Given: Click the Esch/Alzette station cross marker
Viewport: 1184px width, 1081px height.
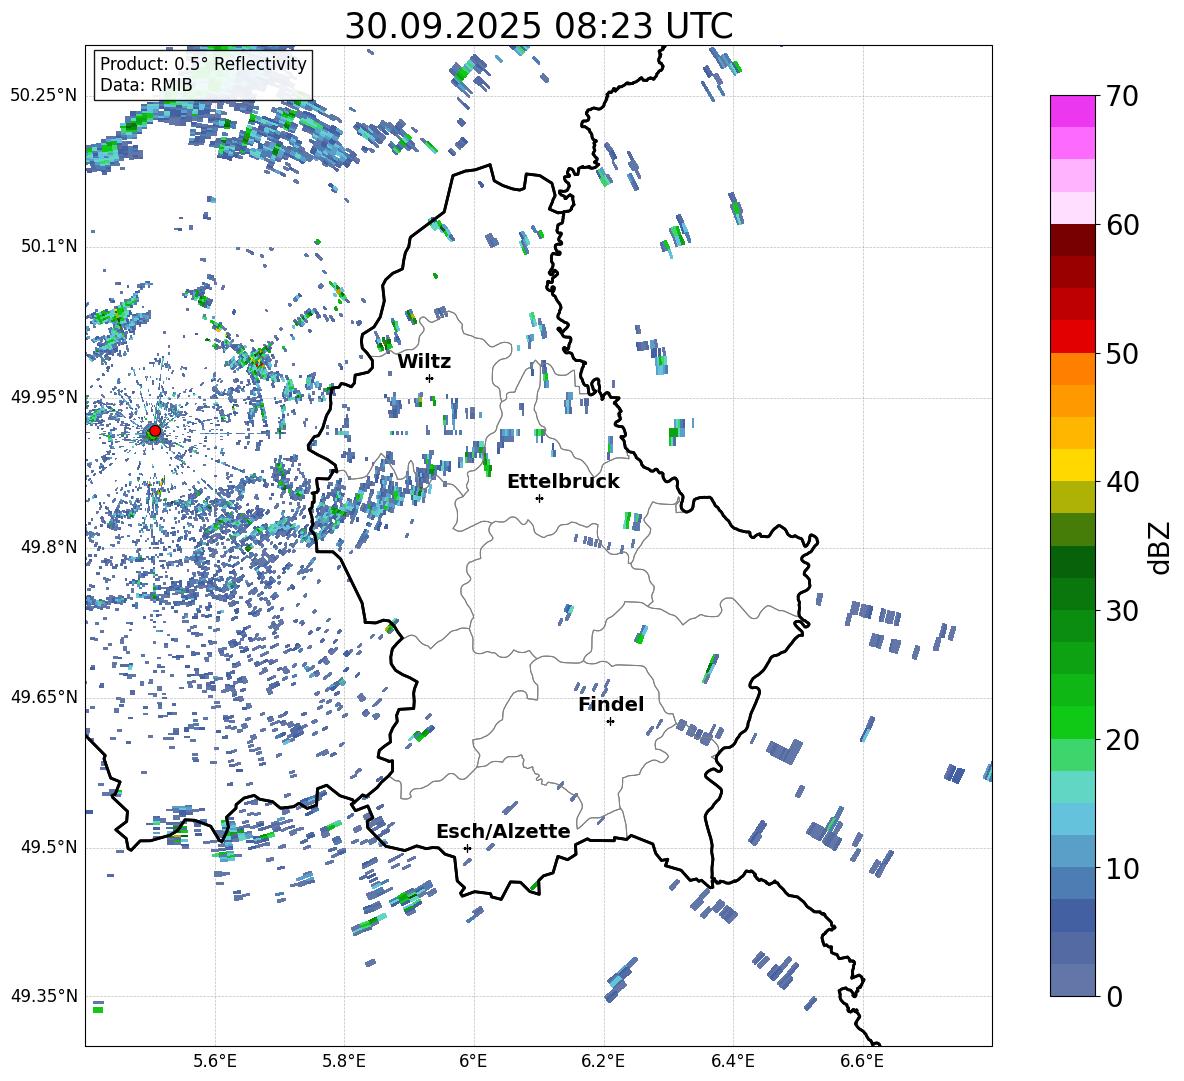Looking at the screenshot, I should pyautogui.click(x=467, y=848).
